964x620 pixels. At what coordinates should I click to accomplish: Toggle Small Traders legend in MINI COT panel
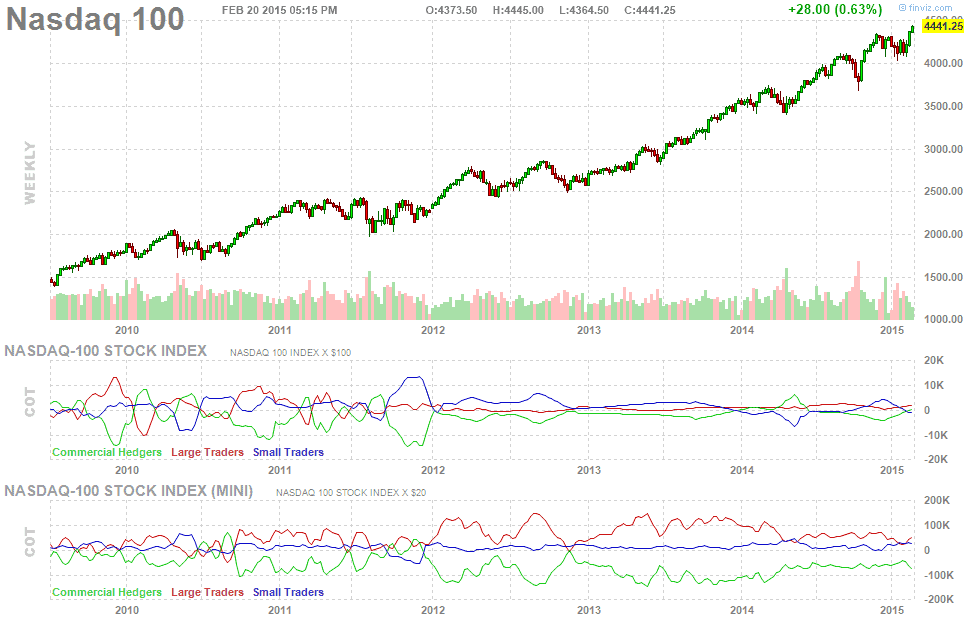tap(289, 592)
